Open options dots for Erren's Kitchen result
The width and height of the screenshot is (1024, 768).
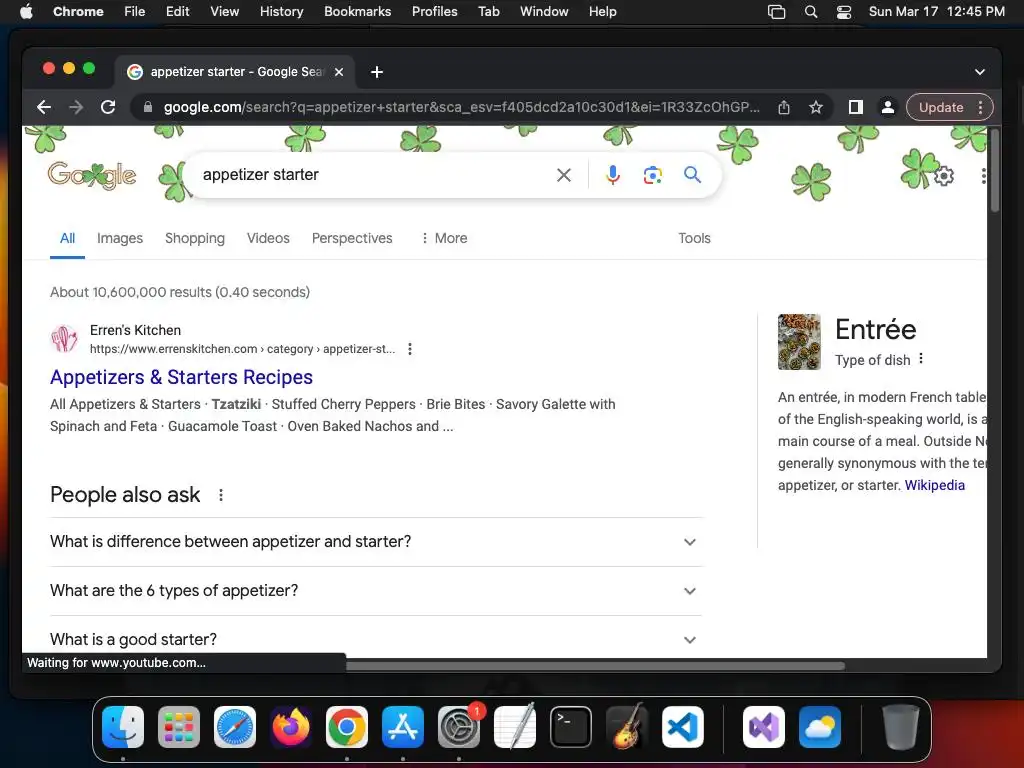point(409,349)
